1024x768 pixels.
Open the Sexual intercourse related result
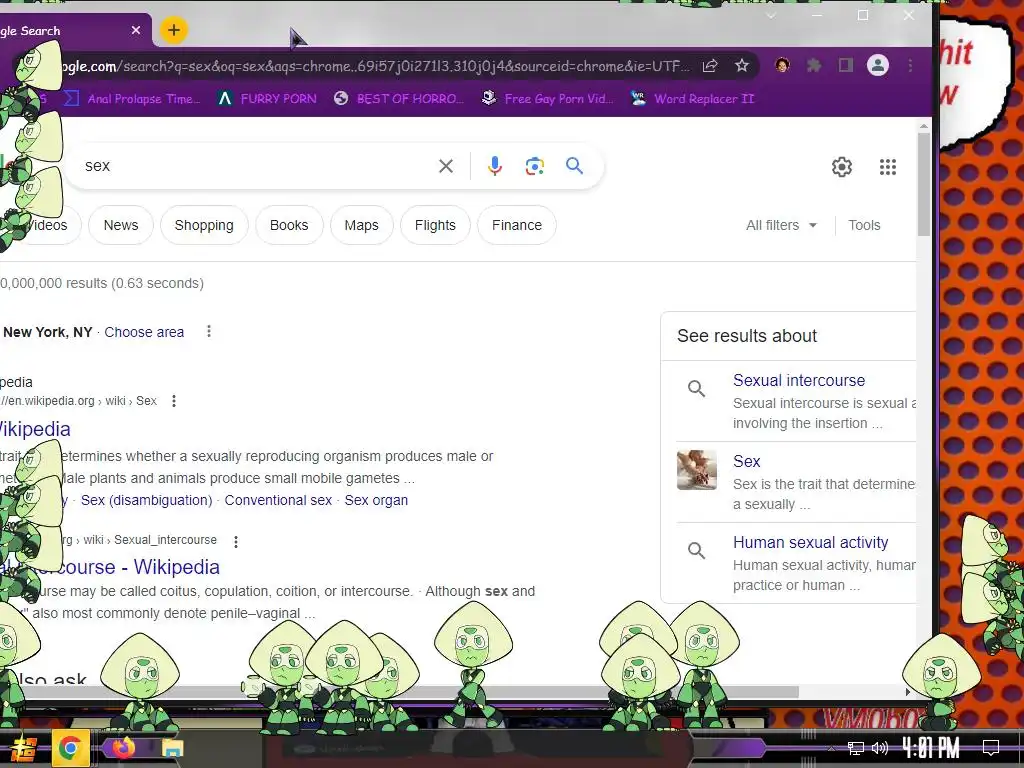[799, 380]
